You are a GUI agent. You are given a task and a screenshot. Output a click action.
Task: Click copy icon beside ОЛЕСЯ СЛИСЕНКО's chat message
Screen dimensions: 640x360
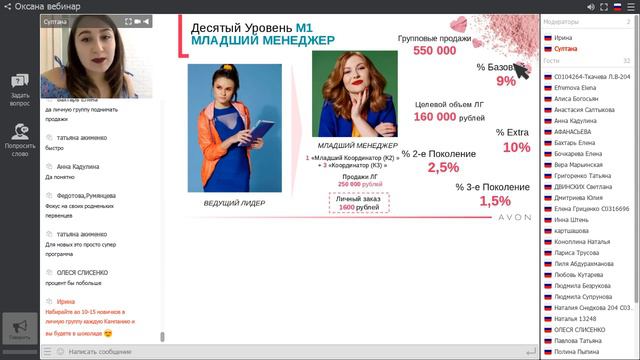point(49,272)
